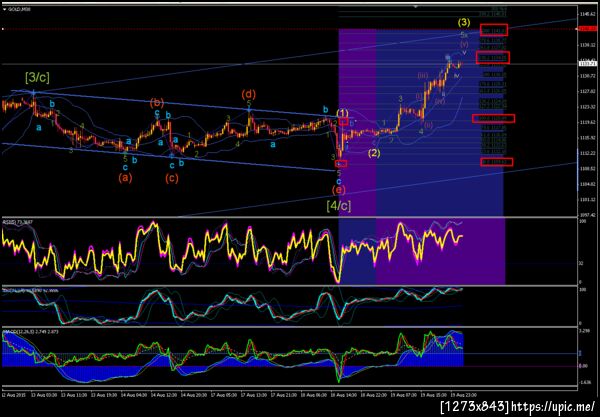600x417 pixels.
Task: Click the 1119.62 price axis value
Action: coord(587,122)
